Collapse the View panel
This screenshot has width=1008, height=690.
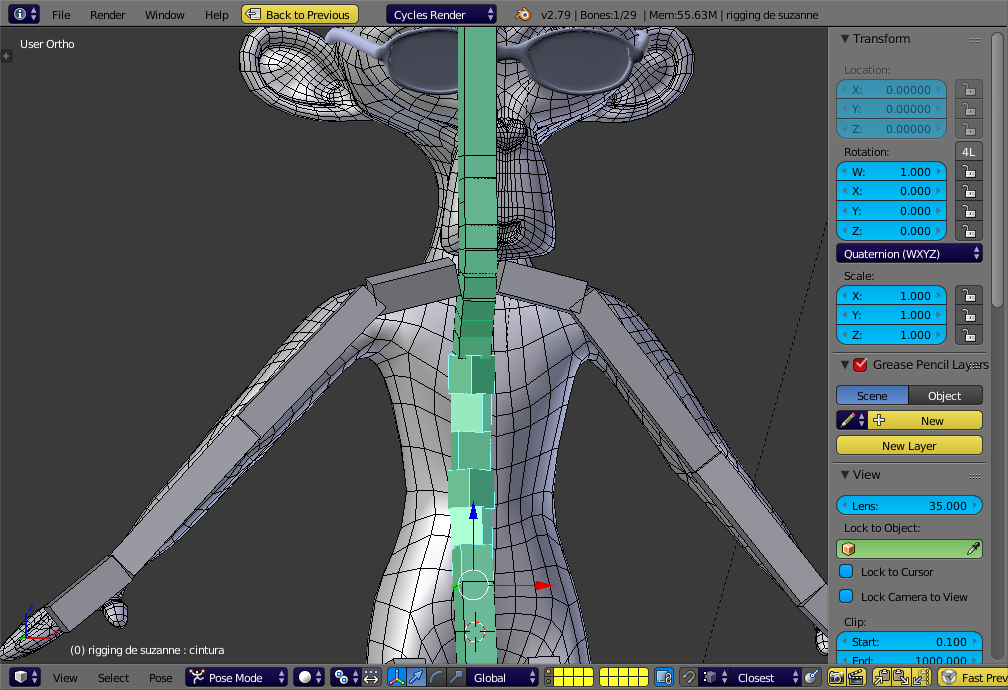click(845, 475)
